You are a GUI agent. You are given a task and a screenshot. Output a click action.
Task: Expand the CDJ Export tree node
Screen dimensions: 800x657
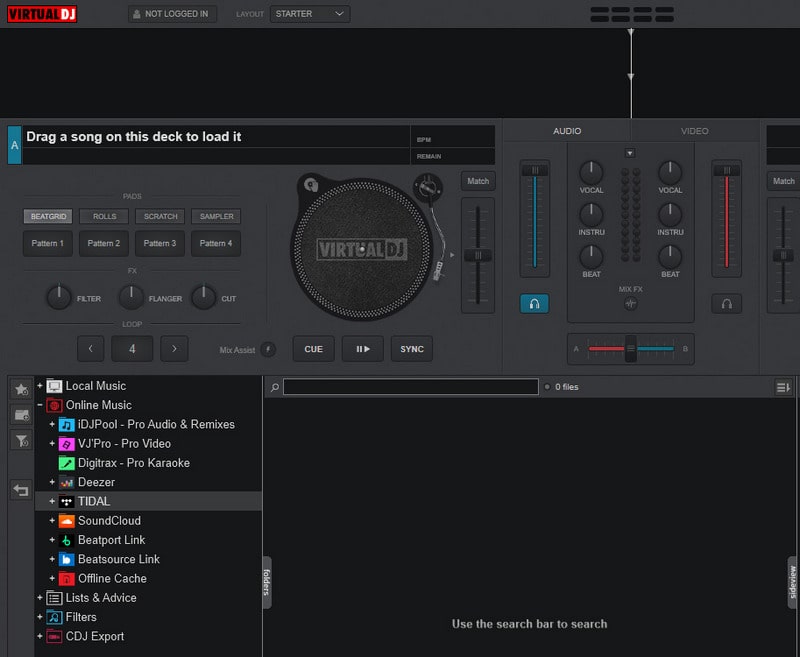tap(40, 636)
